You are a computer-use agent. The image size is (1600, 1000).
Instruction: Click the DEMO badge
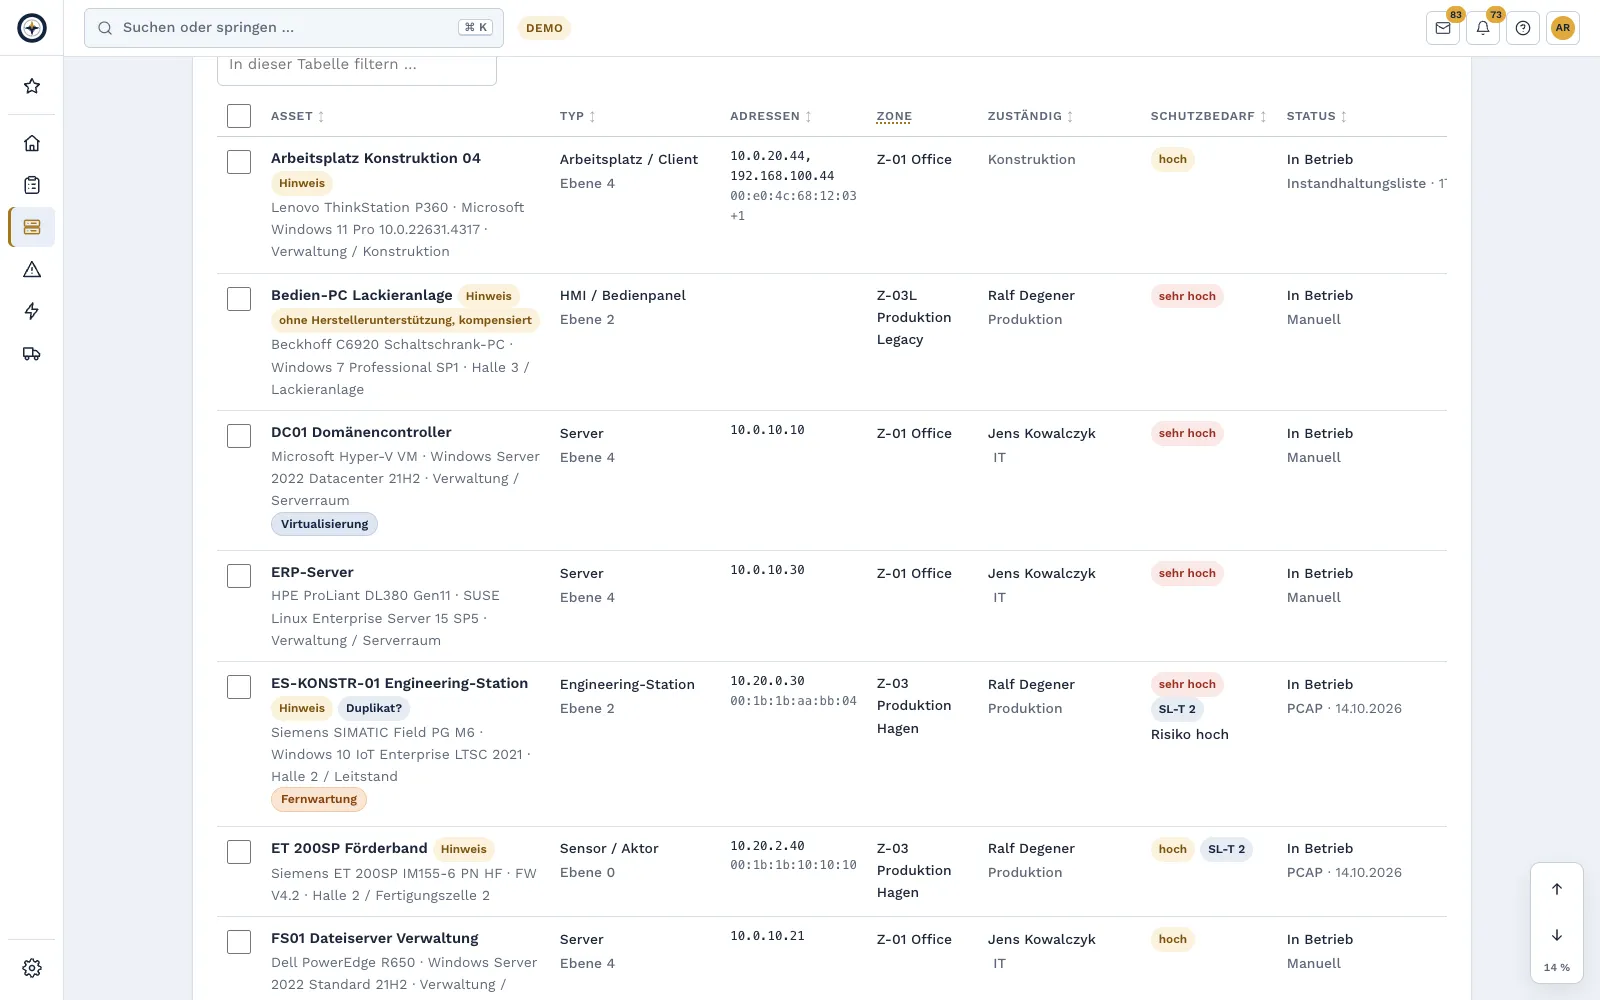[544, 28]
